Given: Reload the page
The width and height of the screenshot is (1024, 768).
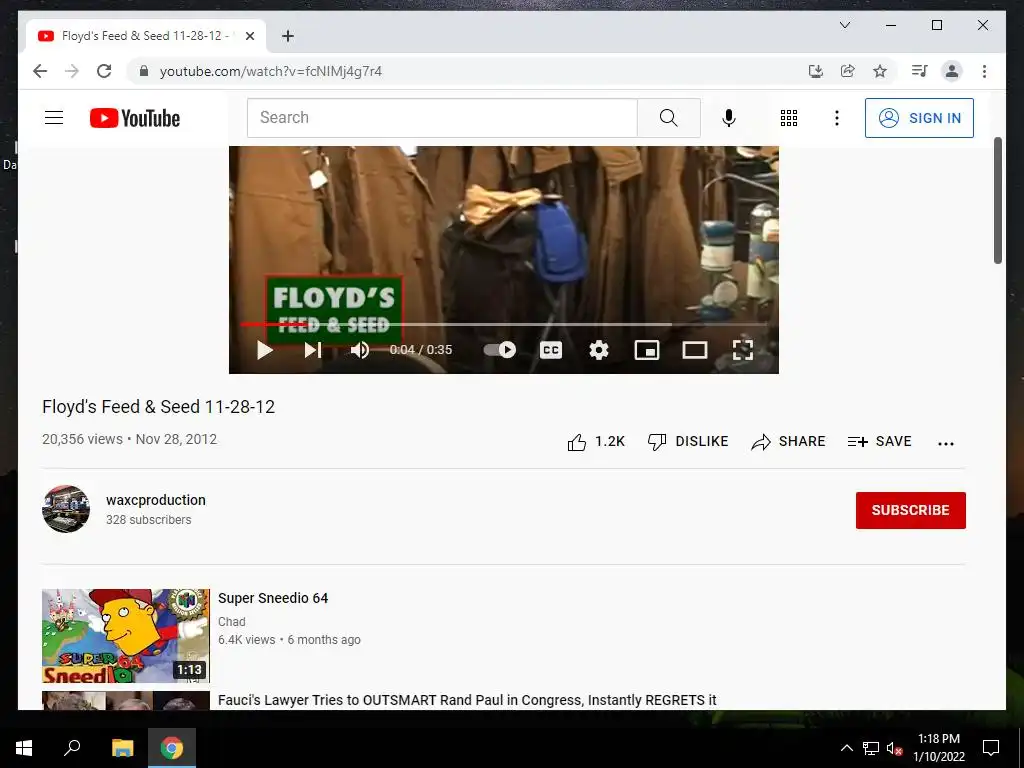Looking at the screenshot, I should click(104, 71).
